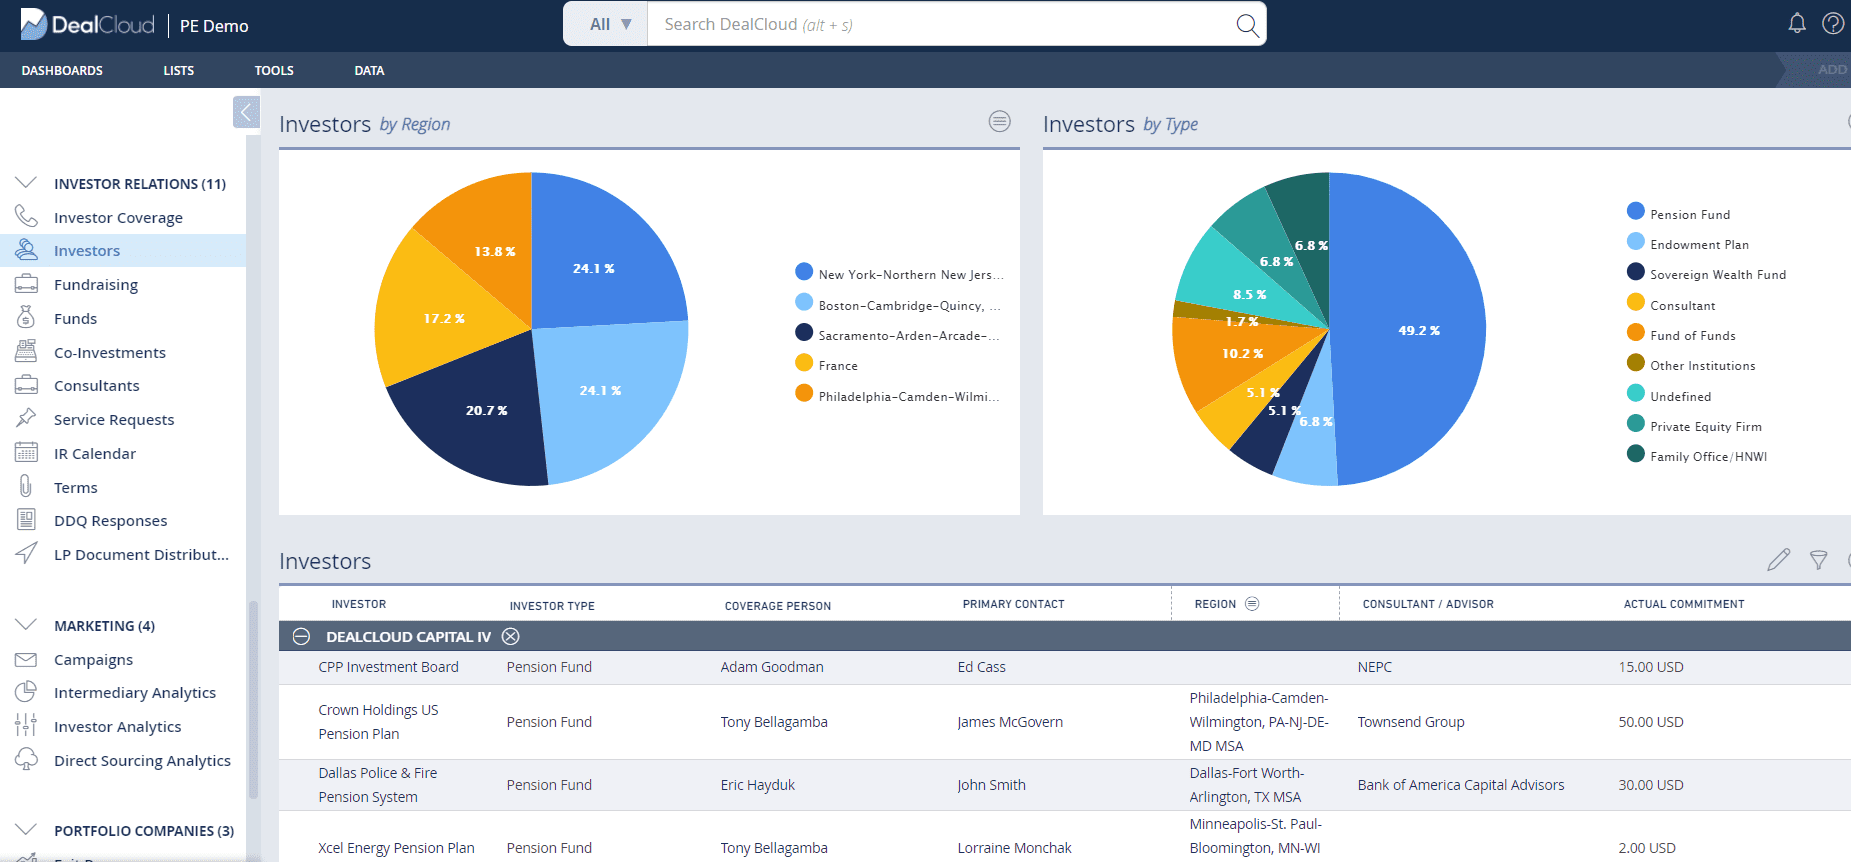Open Xcel Energy Pension Plan

(396, 848)
